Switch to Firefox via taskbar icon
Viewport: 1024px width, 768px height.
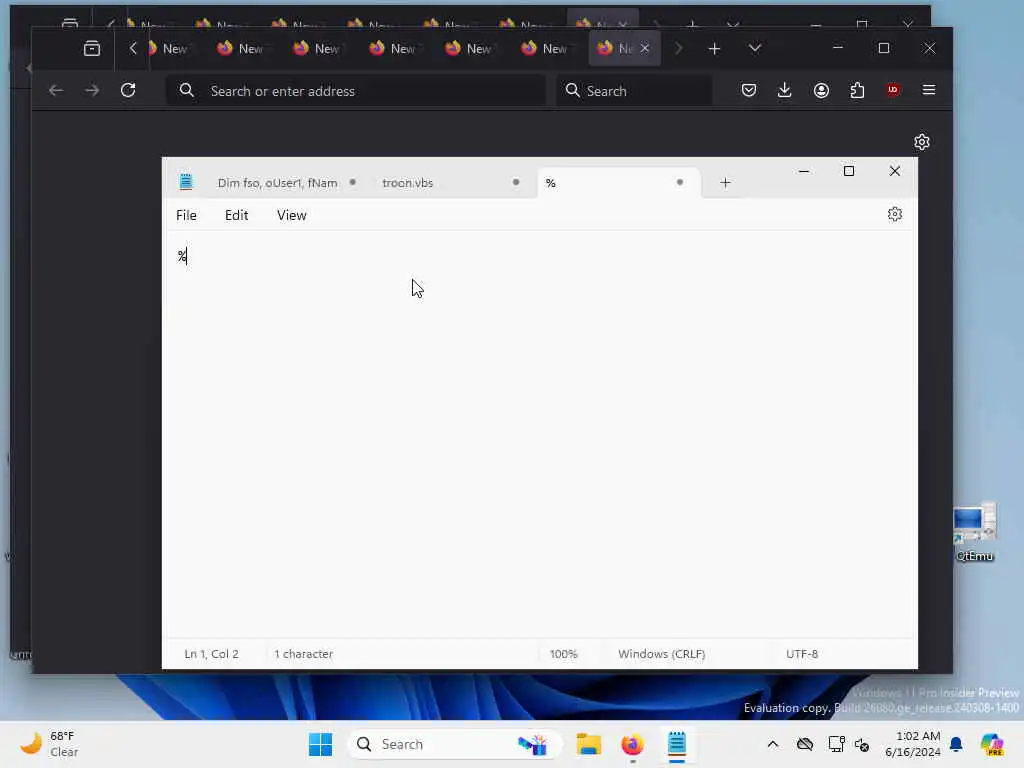point(632,744)
